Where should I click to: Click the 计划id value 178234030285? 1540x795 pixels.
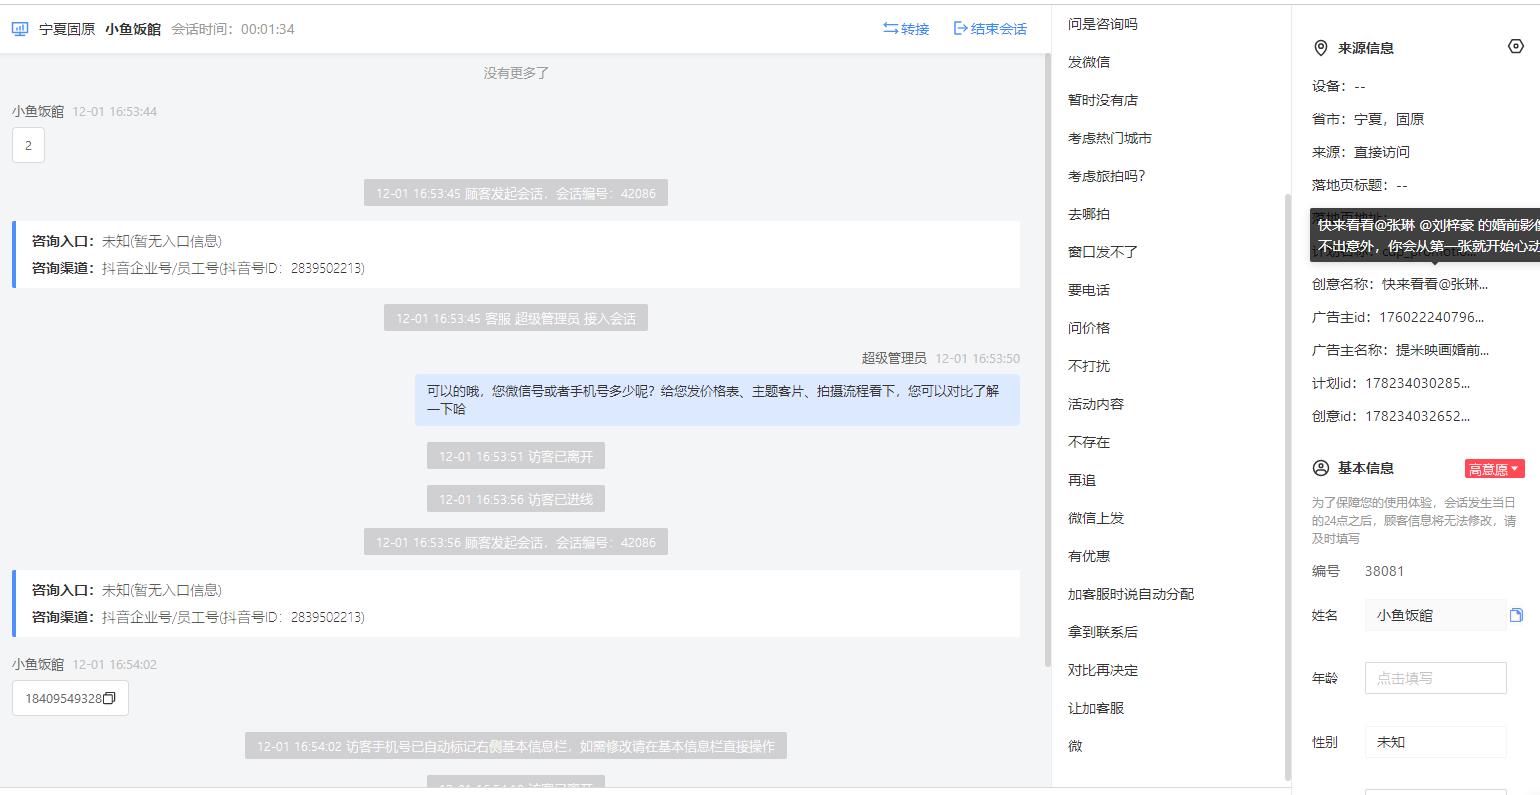point(1417,383)
